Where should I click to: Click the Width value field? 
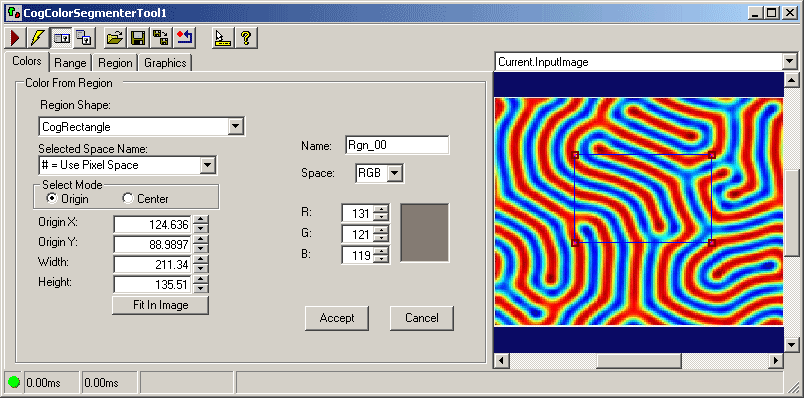click(152, 265)
